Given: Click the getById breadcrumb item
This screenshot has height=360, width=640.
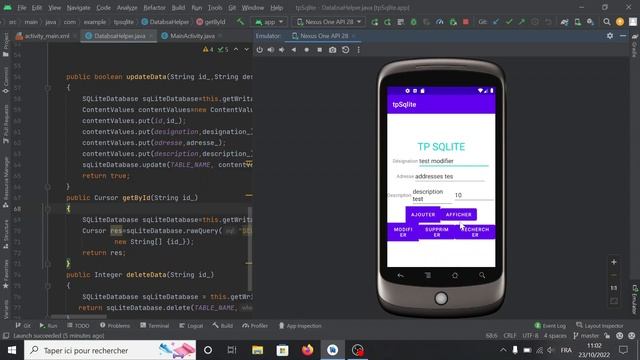Looking at the screenshot, I should click(x=211, y=22).
